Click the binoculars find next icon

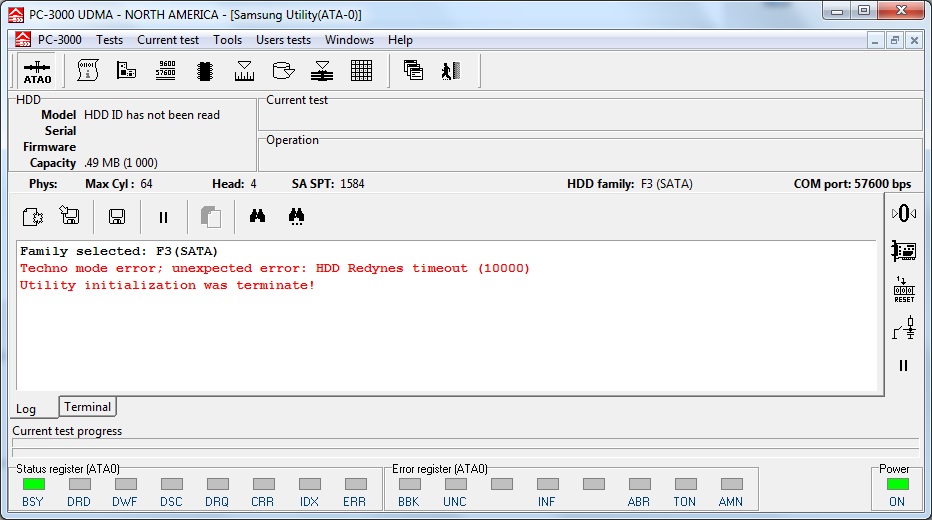(296, 216)
